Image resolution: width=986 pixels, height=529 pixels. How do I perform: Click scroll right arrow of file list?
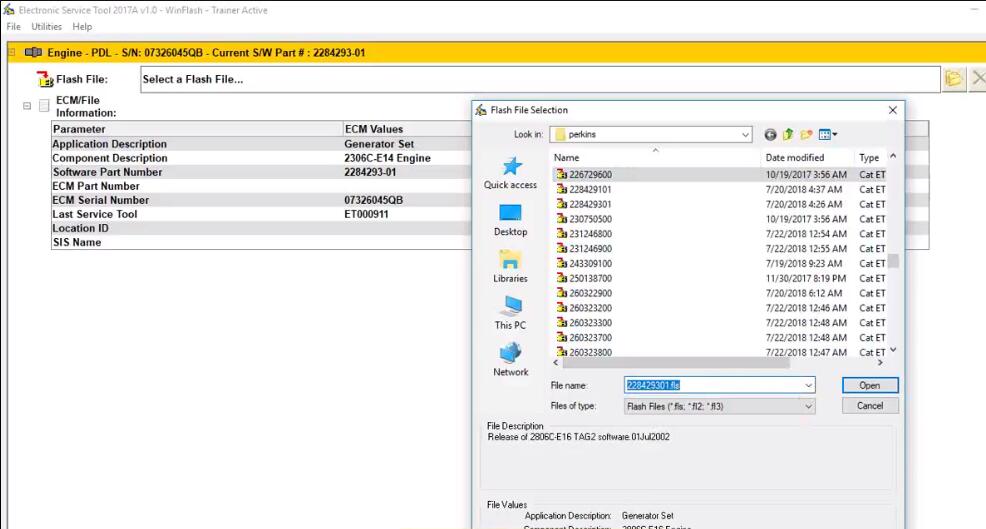click(x=880, y=363)
